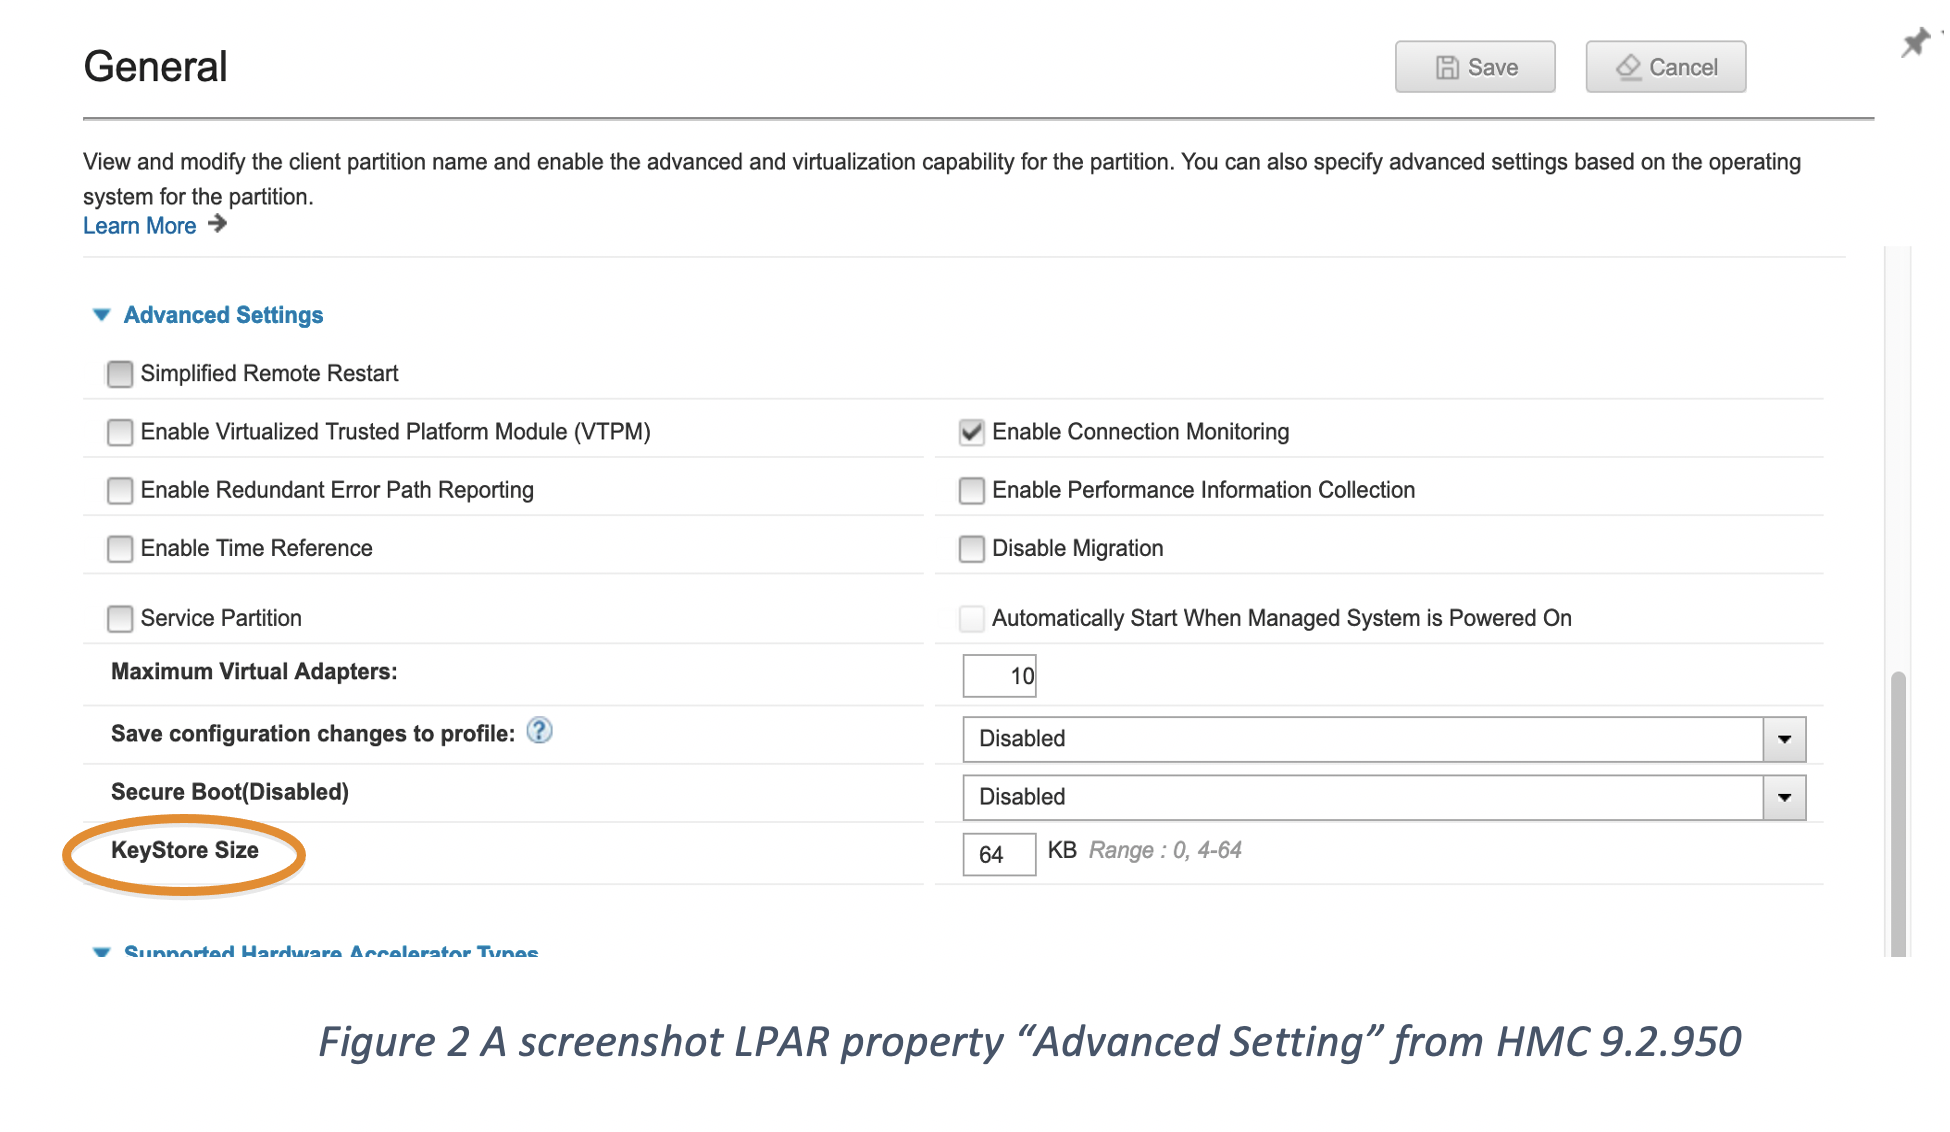Enable Performance Information Collection checkbox
The width and height of the screenshot is (1950, 1132).
[x=971, y=490]
